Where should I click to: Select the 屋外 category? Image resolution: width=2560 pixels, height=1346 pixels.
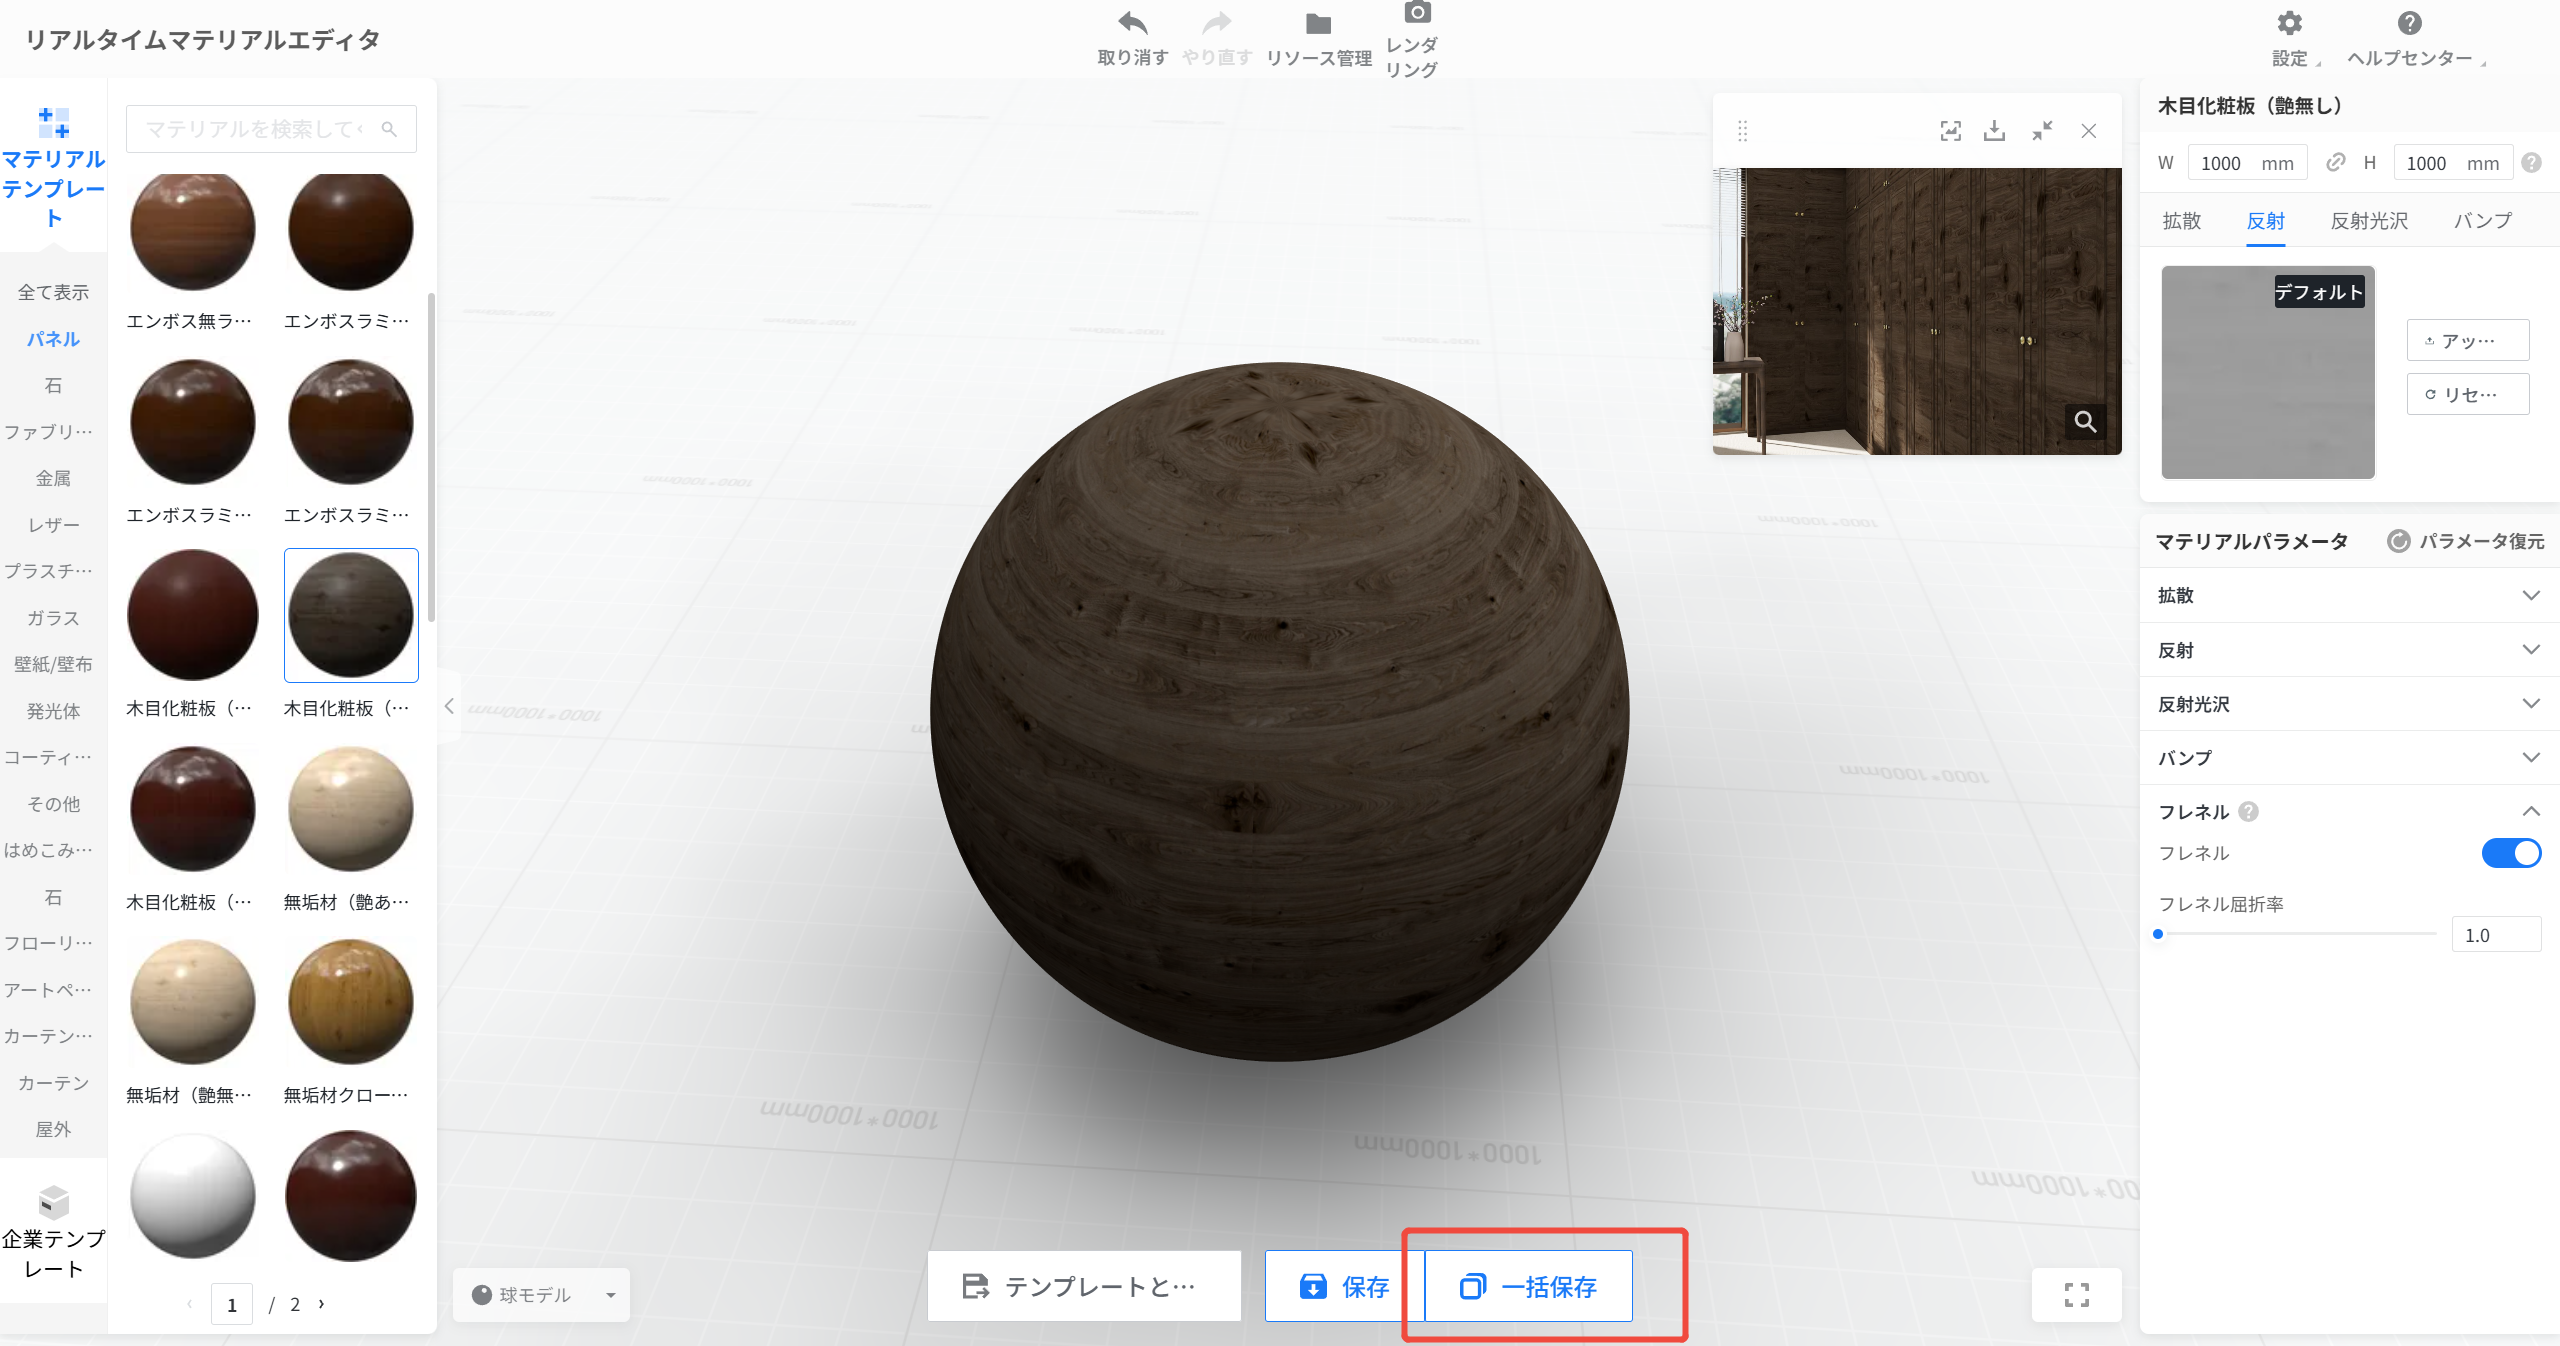tap(54, 1129)
